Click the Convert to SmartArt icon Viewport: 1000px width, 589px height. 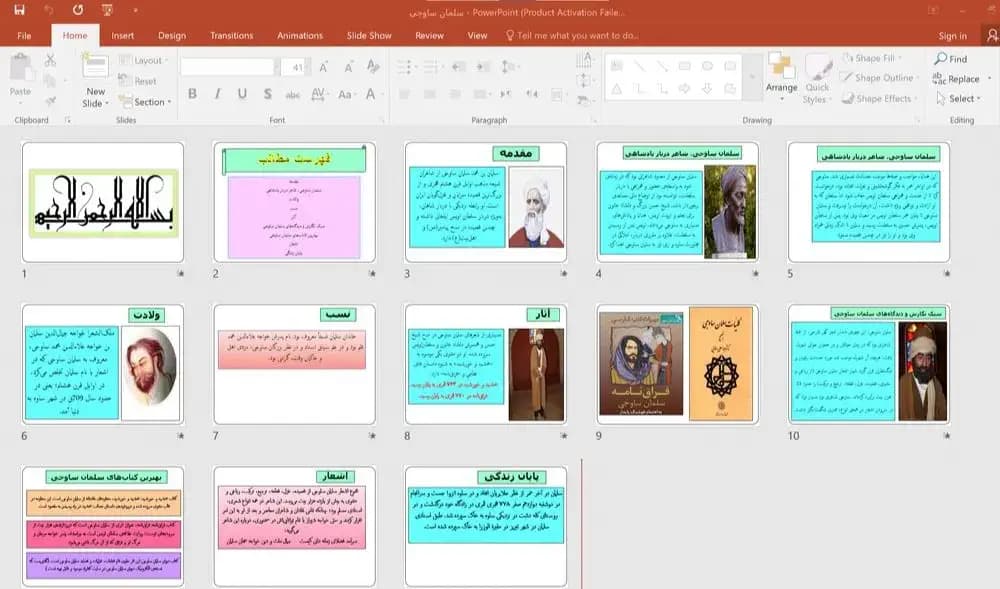pos(583,100)
